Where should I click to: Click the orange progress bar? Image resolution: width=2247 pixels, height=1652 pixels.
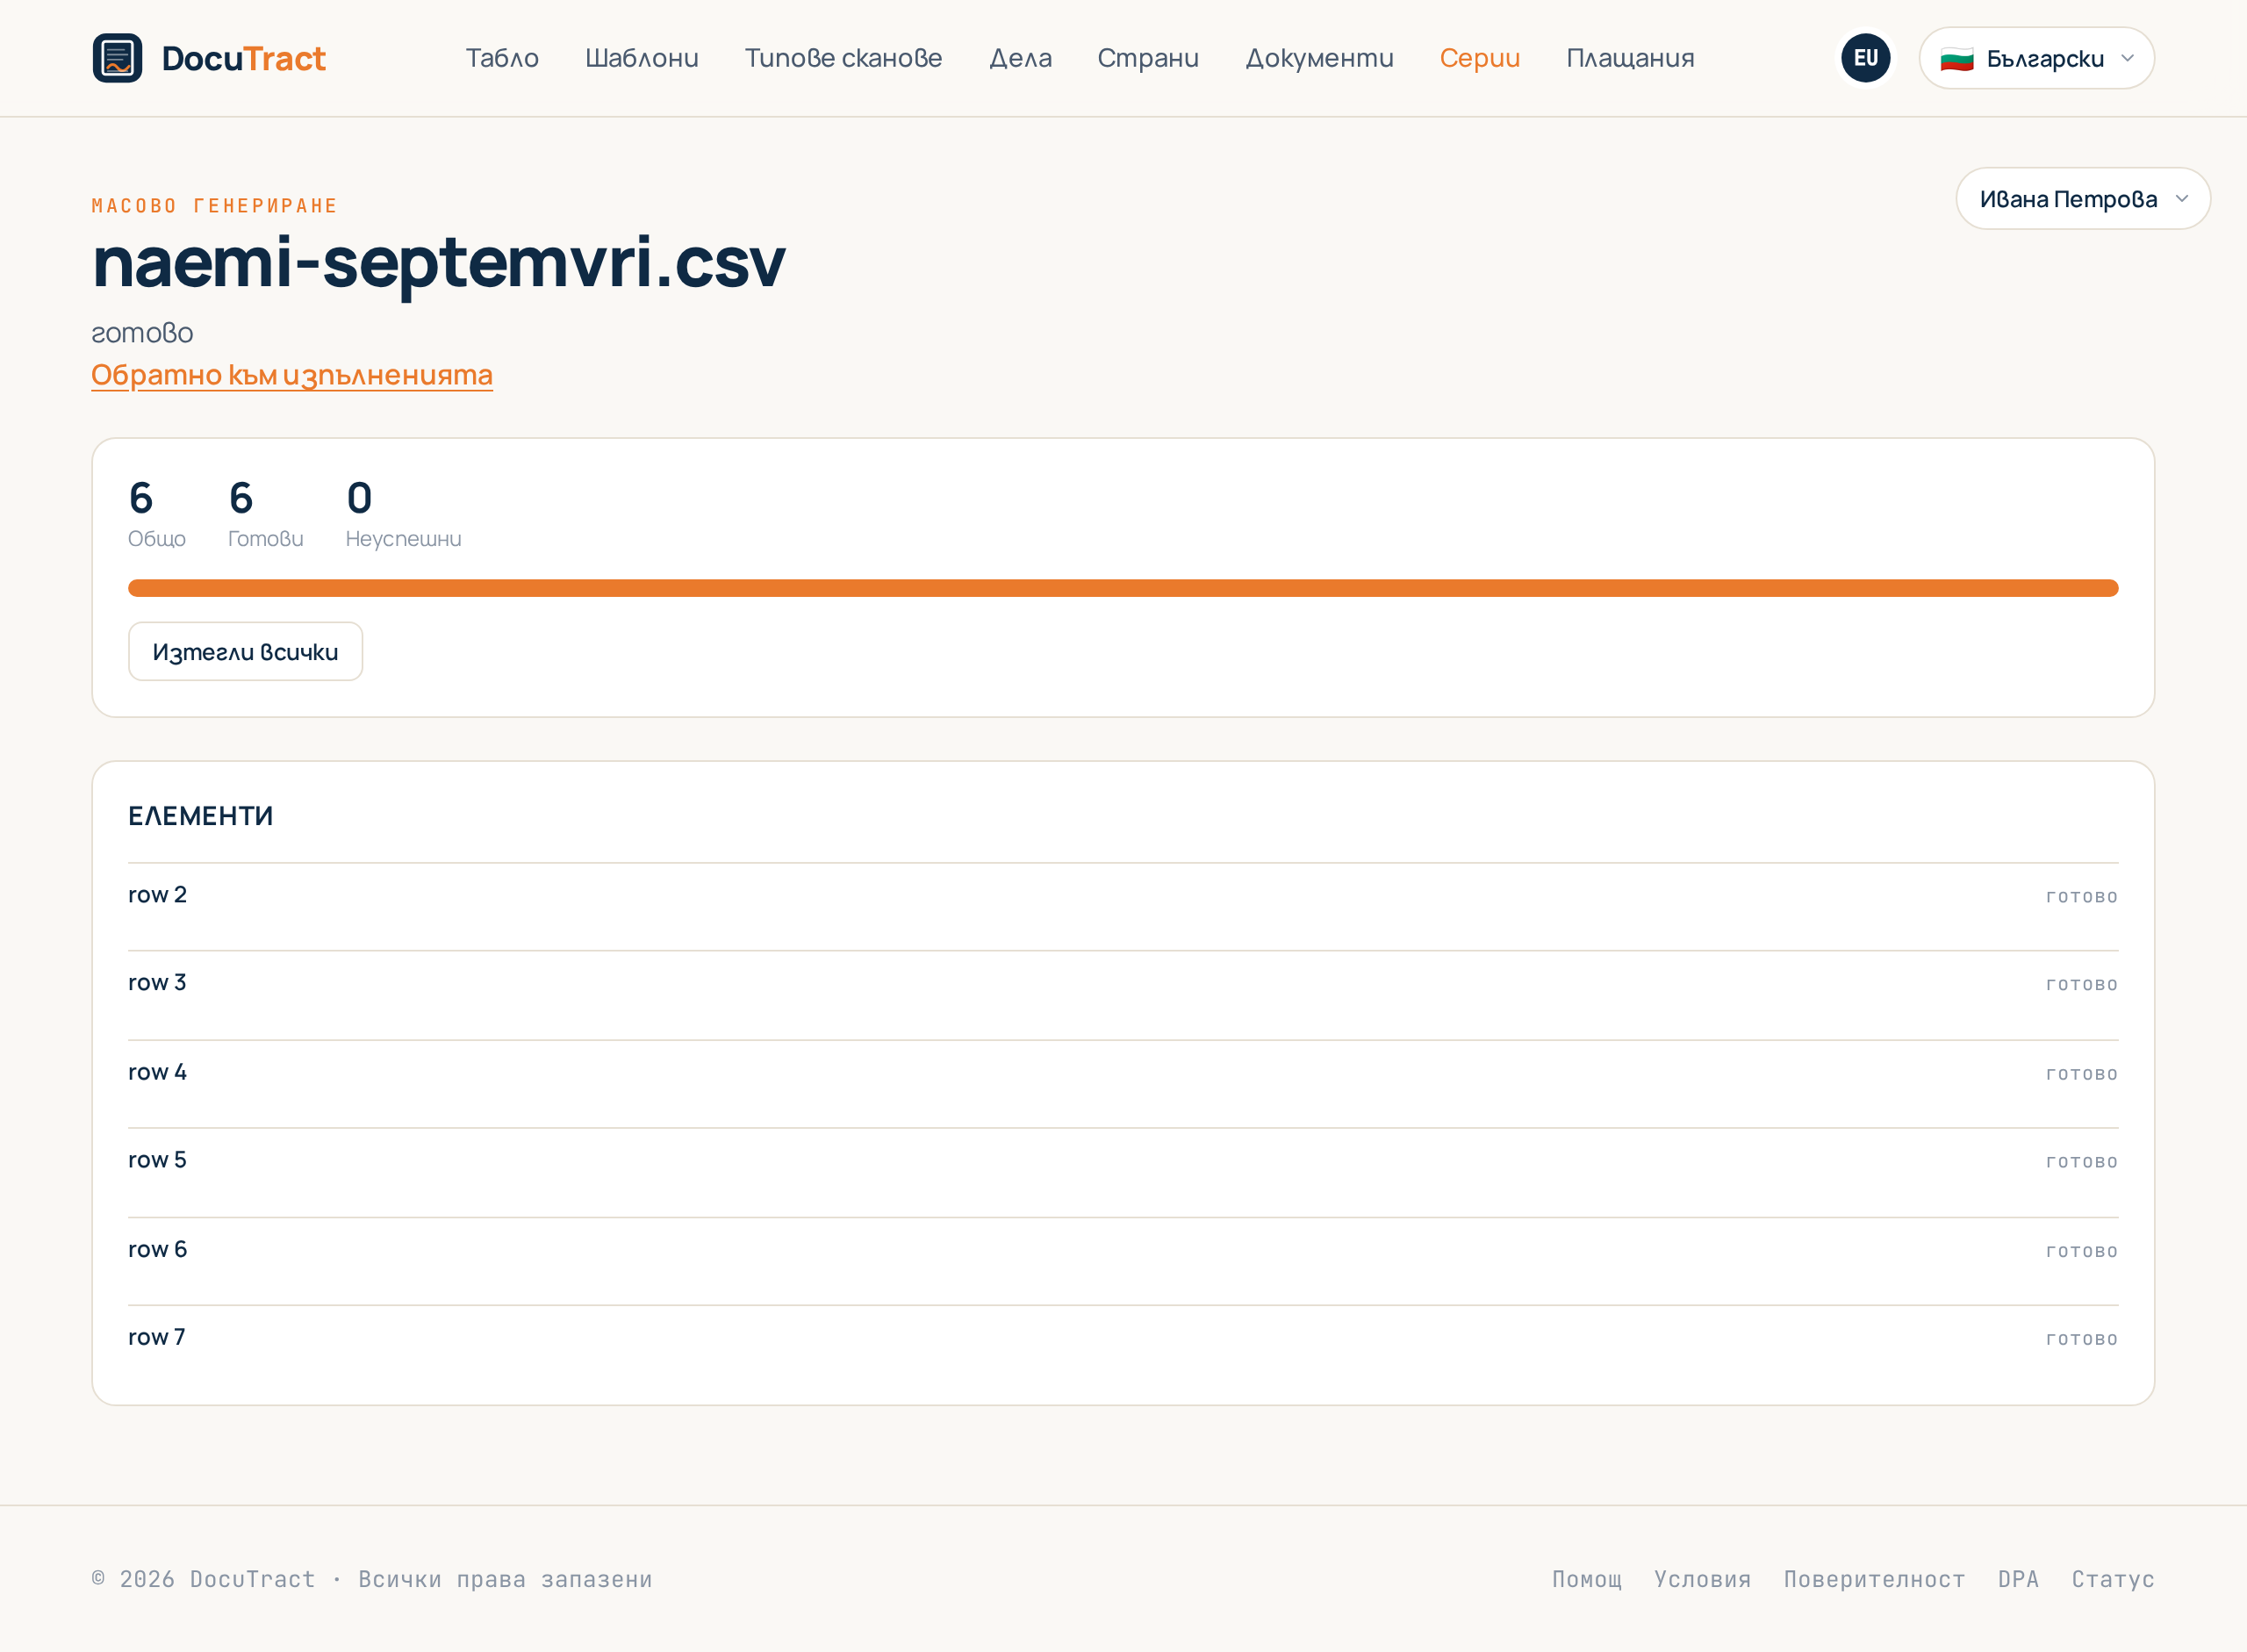(1123, 588)
